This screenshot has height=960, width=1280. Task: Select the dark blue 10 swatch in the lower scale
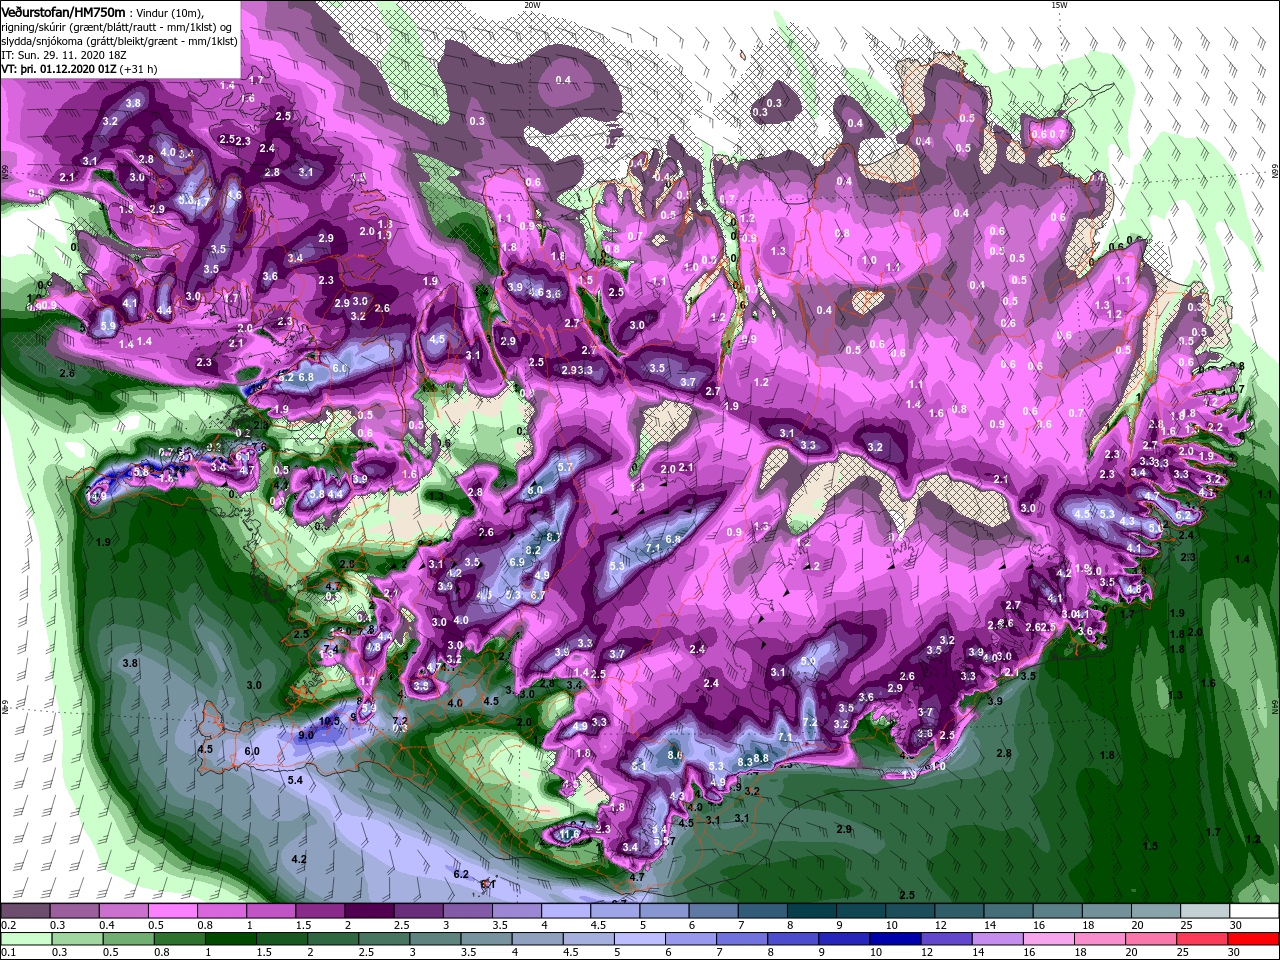(893, 939)
